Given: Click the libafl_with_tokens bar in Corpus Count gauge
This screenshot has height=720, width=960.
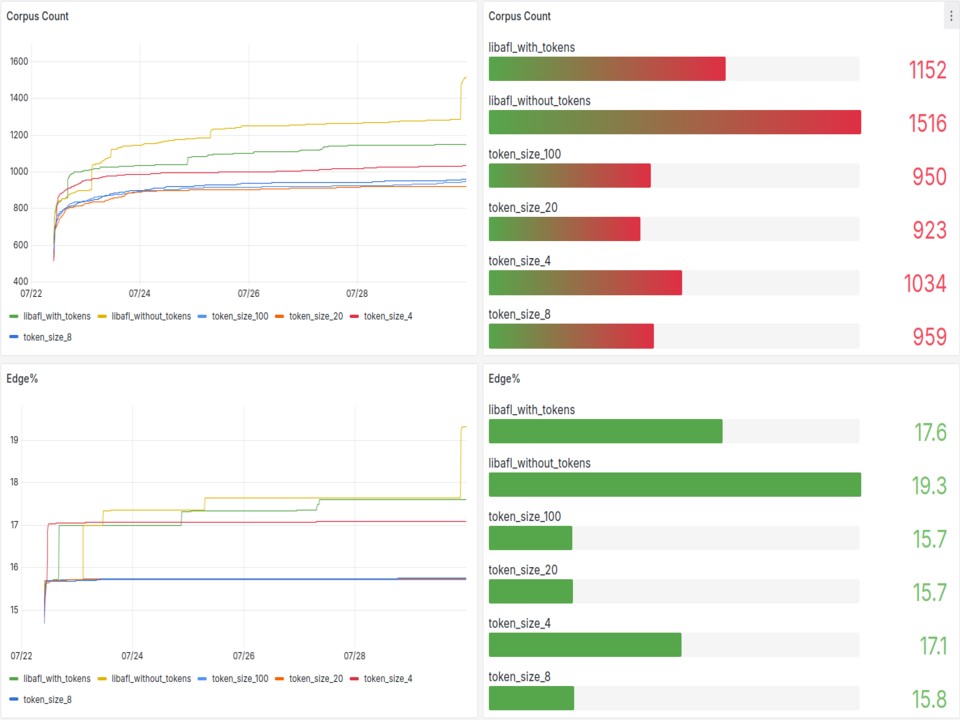Looking at the screenshot, I should click(607, 69).
